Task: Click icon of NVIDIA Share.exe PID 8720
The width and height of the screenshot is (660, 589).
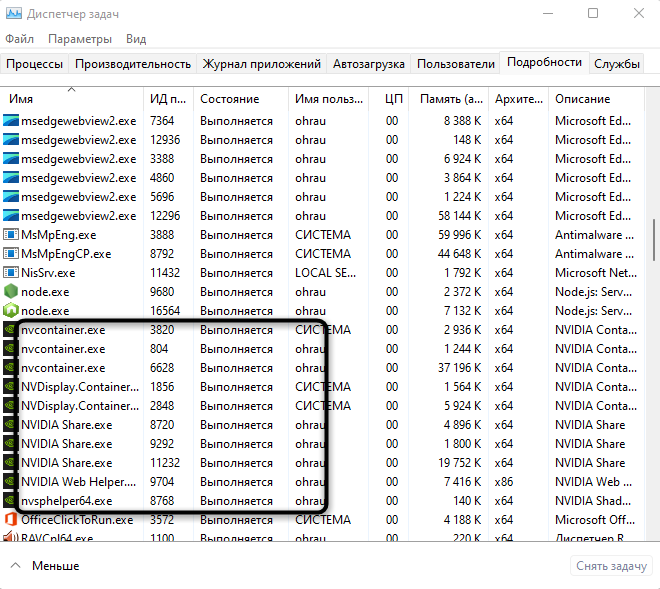Action: pyautogui.click(x=9, y=424)
